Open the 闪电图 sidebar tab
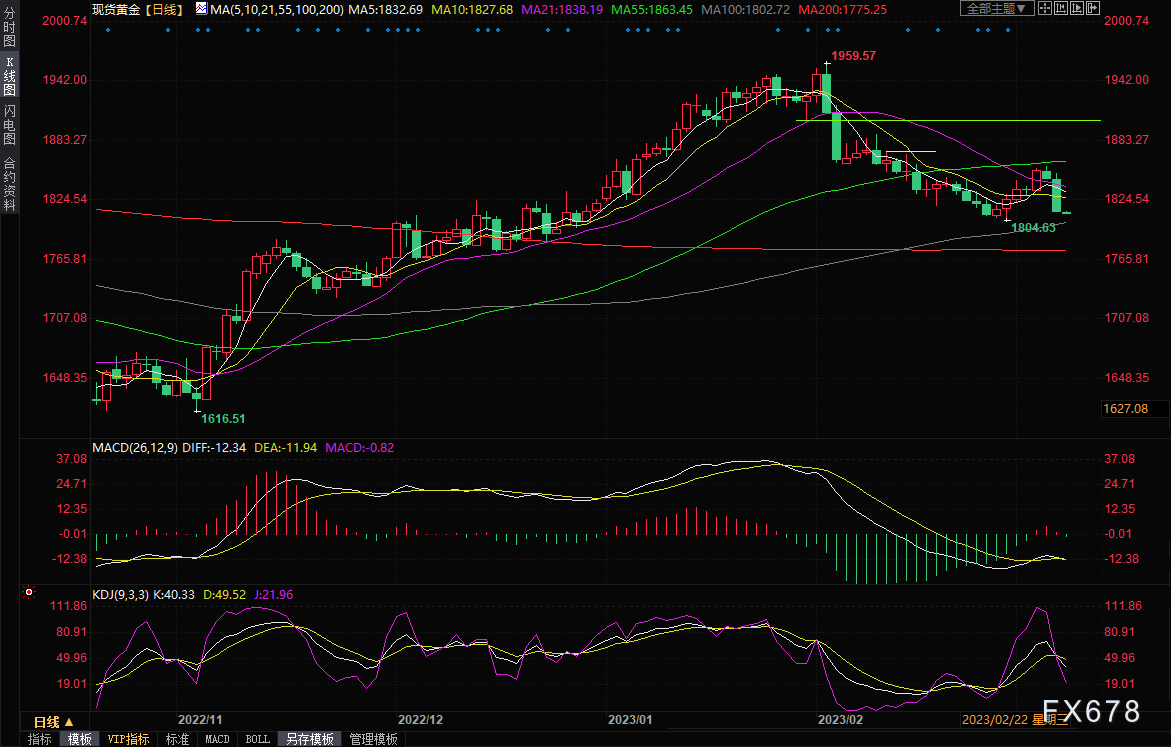Viewport: 1171px width, 747px height. click(9, 124)
